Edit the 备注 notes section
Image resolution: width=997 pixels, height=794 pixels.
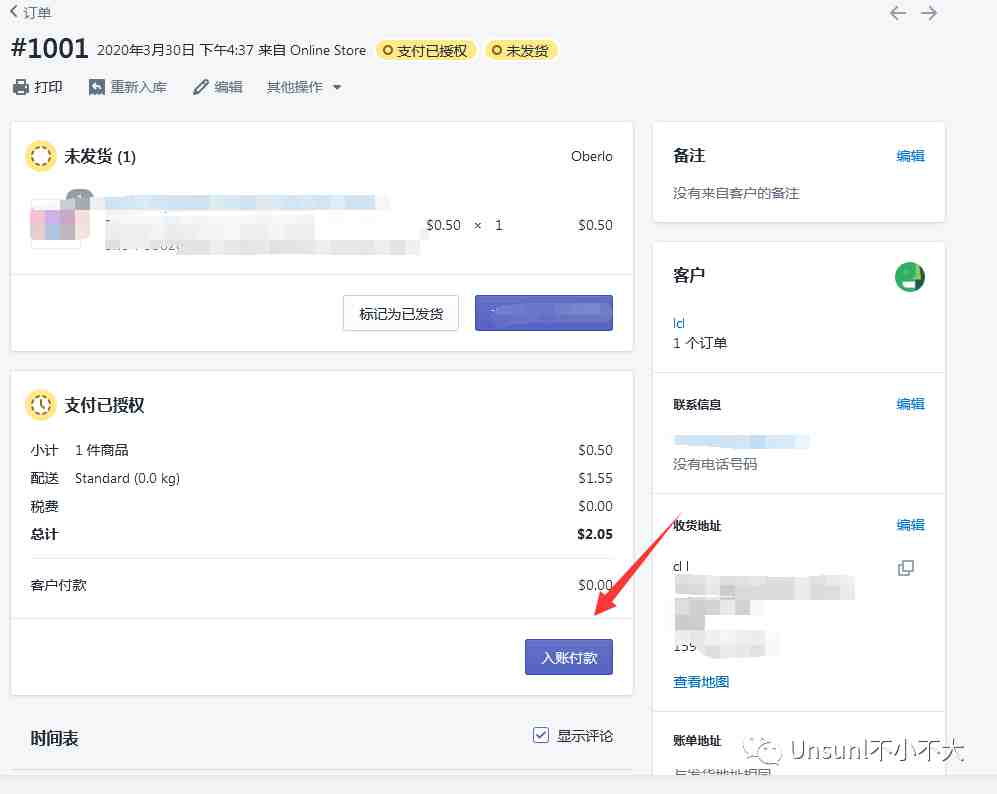click(910, 156)
